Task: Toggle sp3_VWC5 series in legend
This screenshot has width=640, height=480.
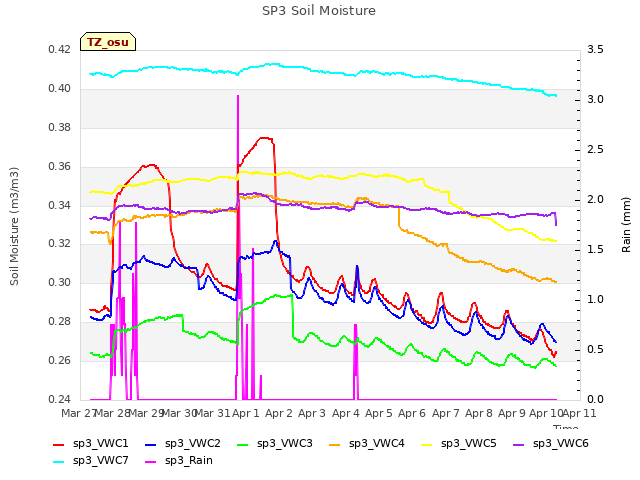Action: [x=458, y=444]
